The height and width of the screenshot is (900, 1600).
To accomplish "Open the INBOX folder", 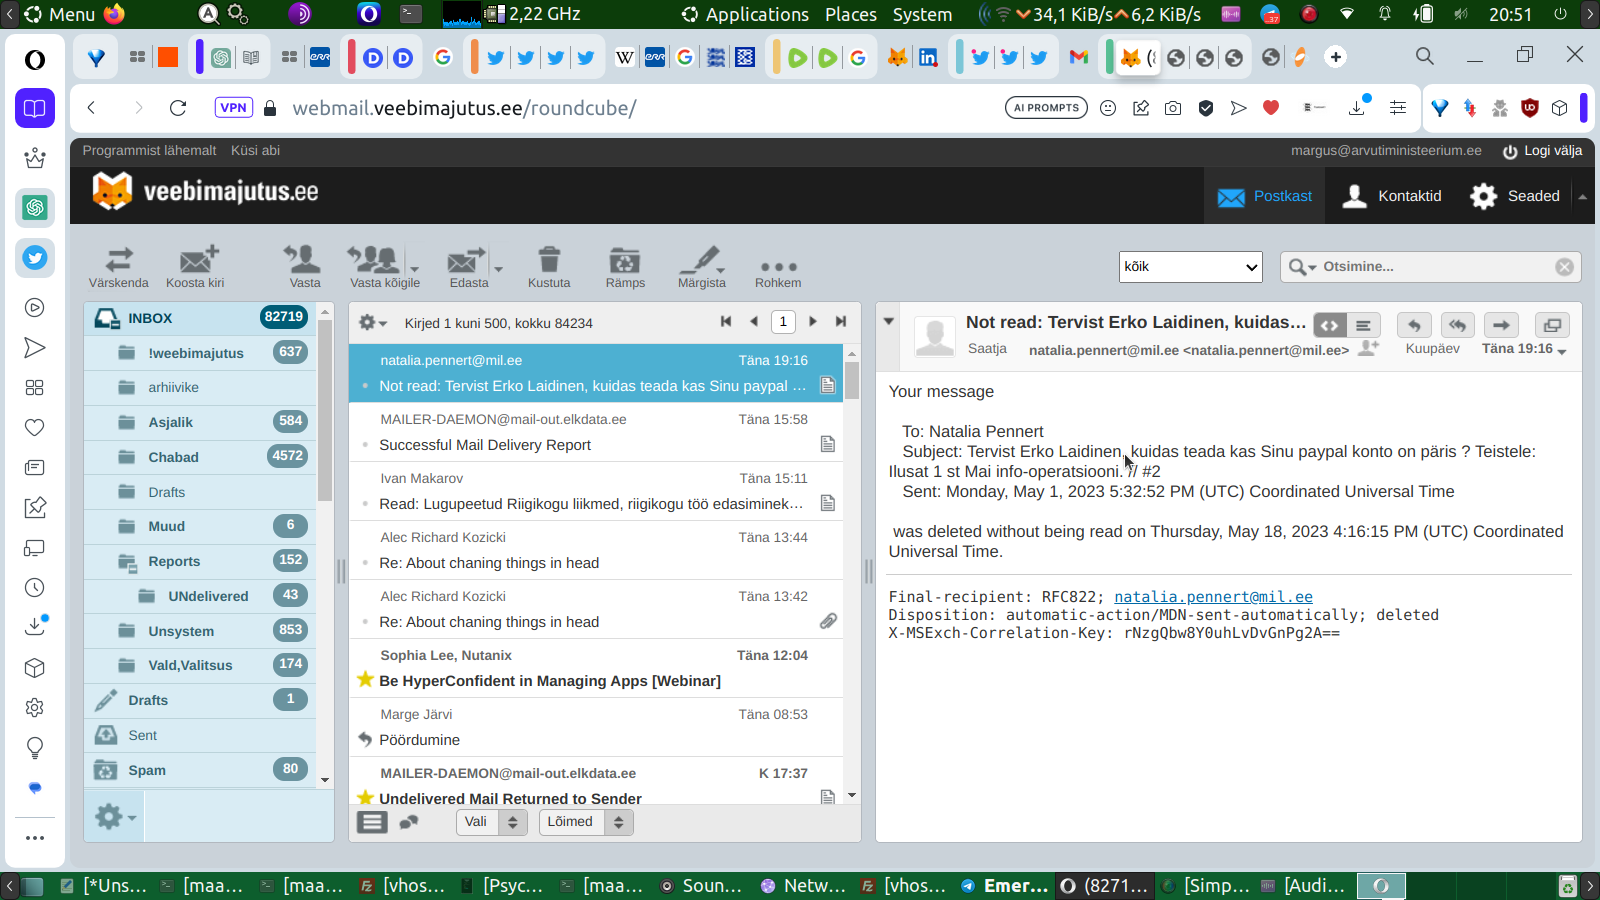I will click(x=200, y=318).
